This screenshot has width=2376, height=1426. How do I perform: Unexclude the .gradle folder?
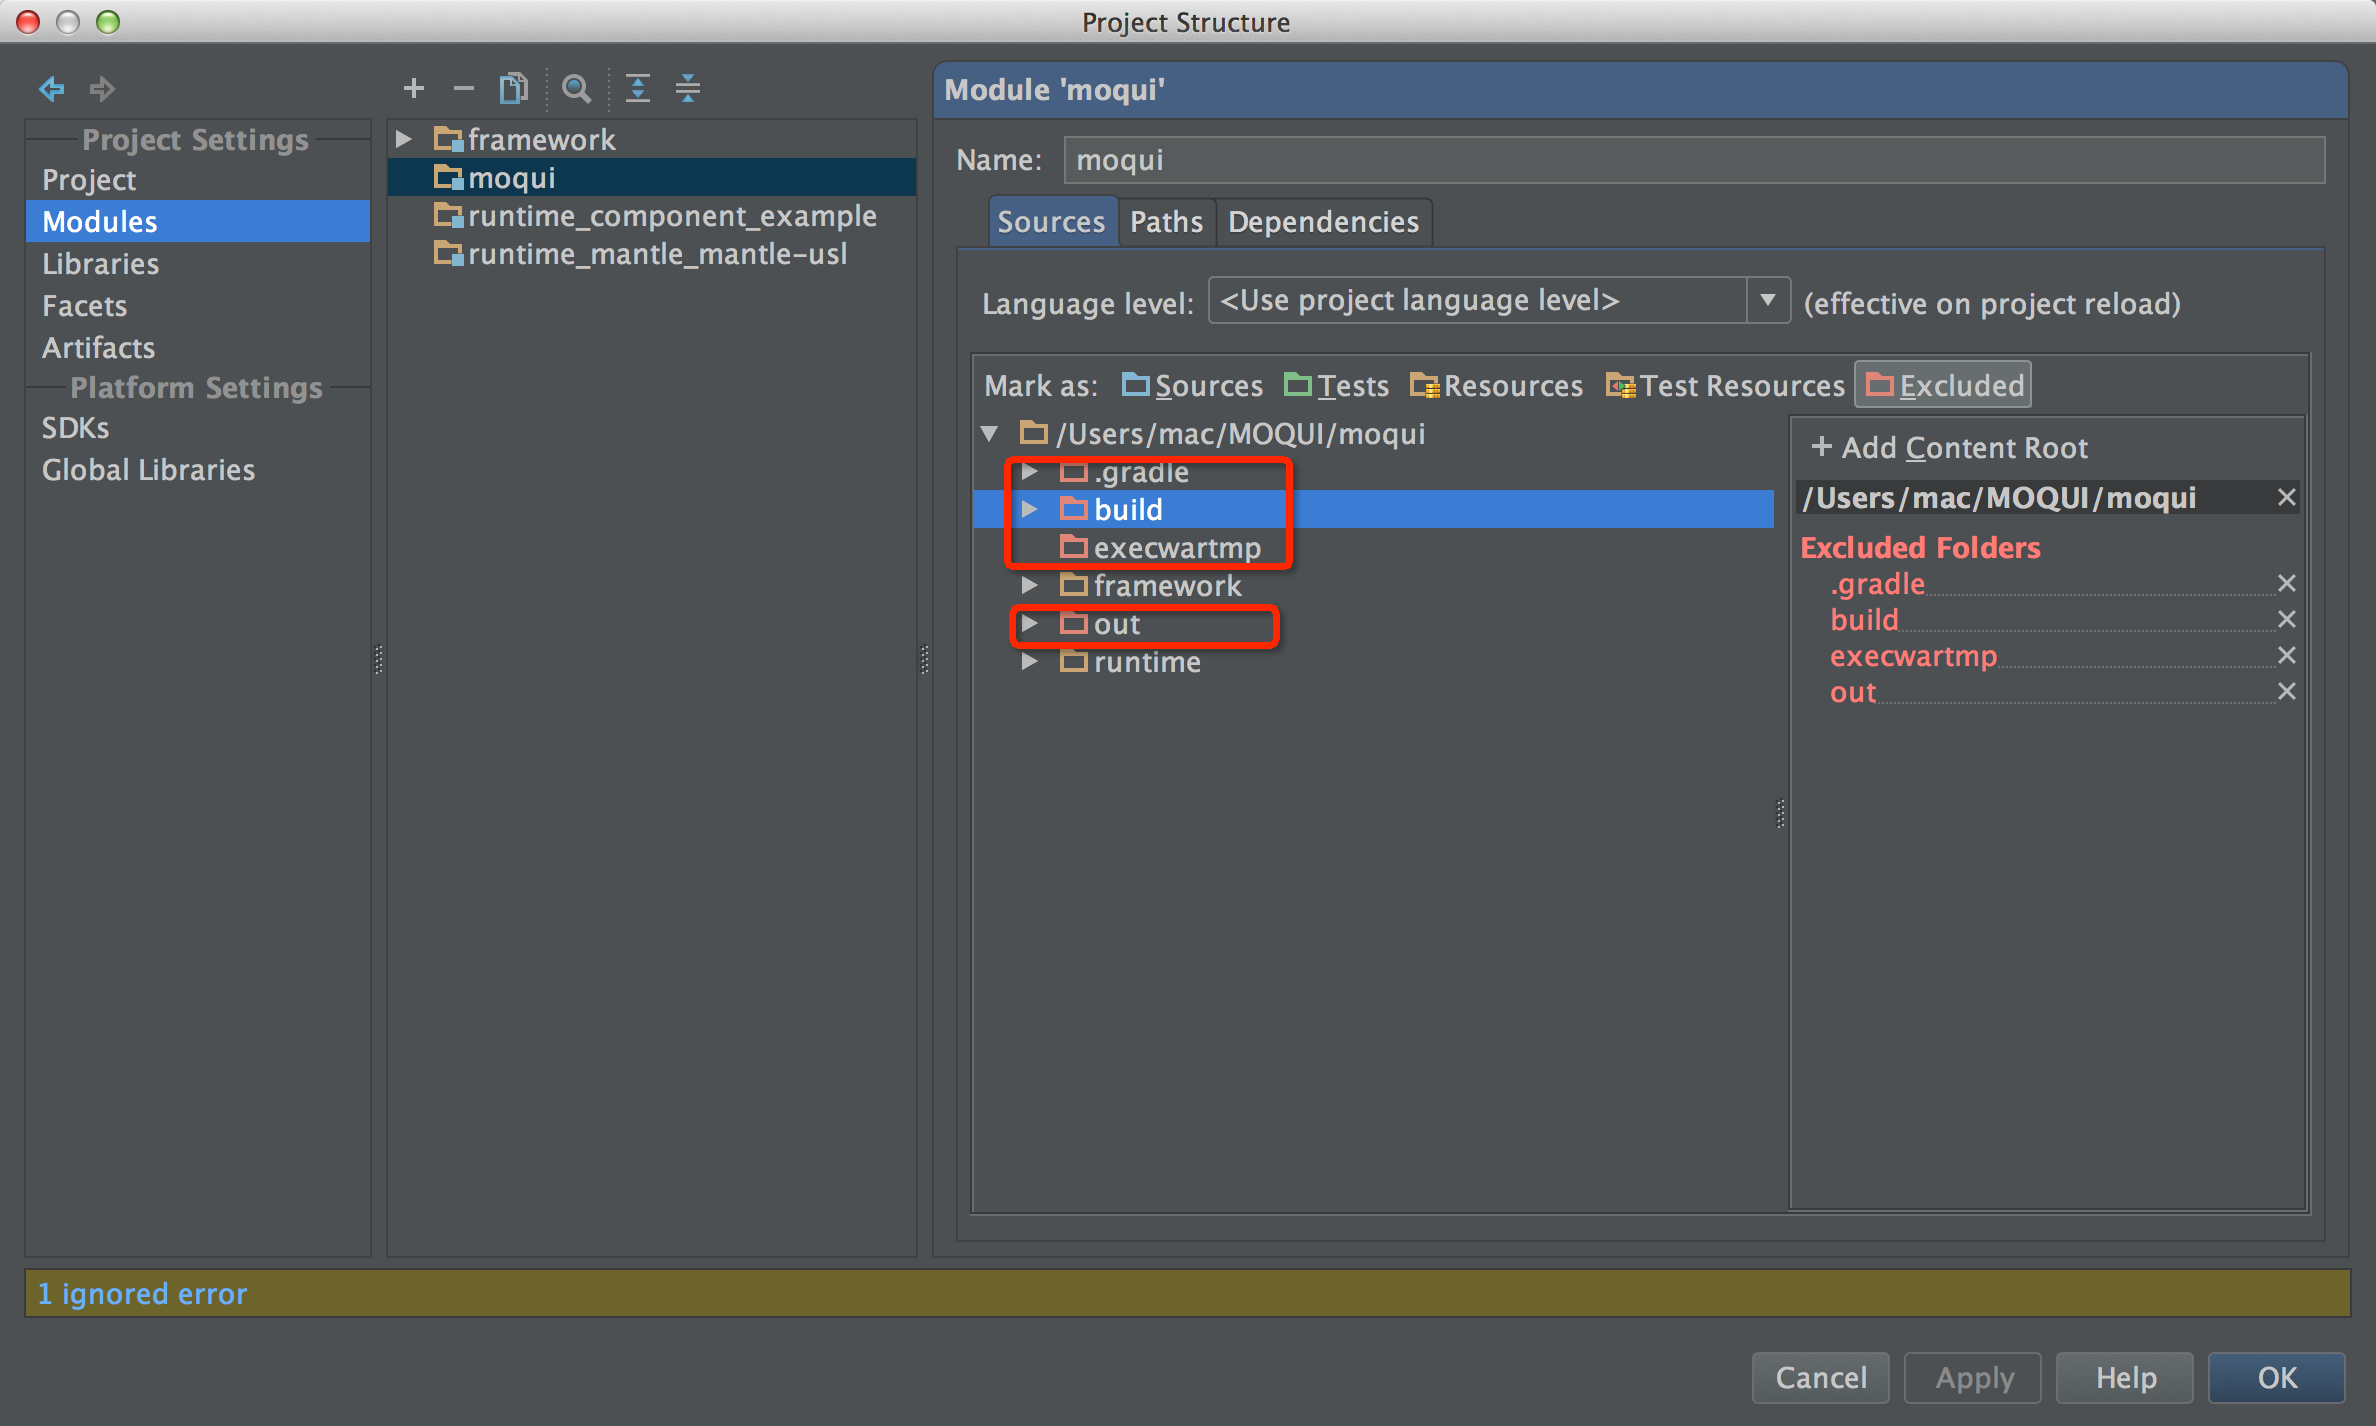coord(2286,584)
